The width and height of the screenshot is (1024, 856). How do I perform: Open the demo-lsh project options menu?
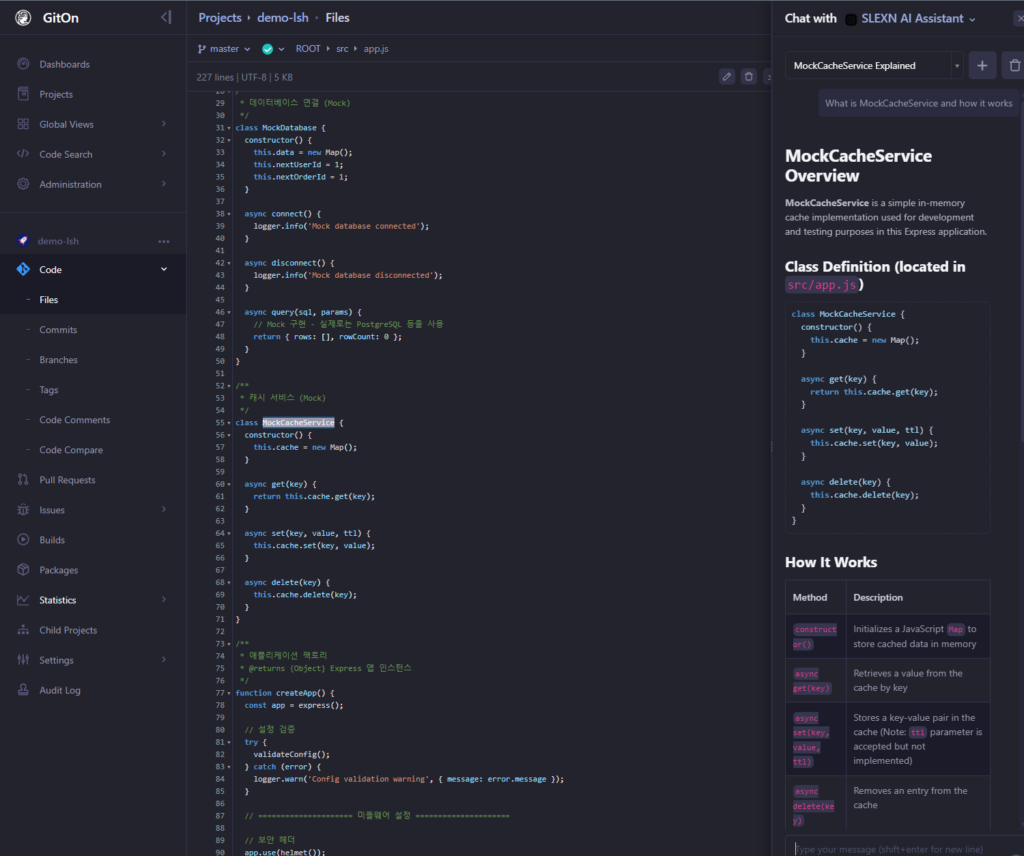tap(164, 241)
